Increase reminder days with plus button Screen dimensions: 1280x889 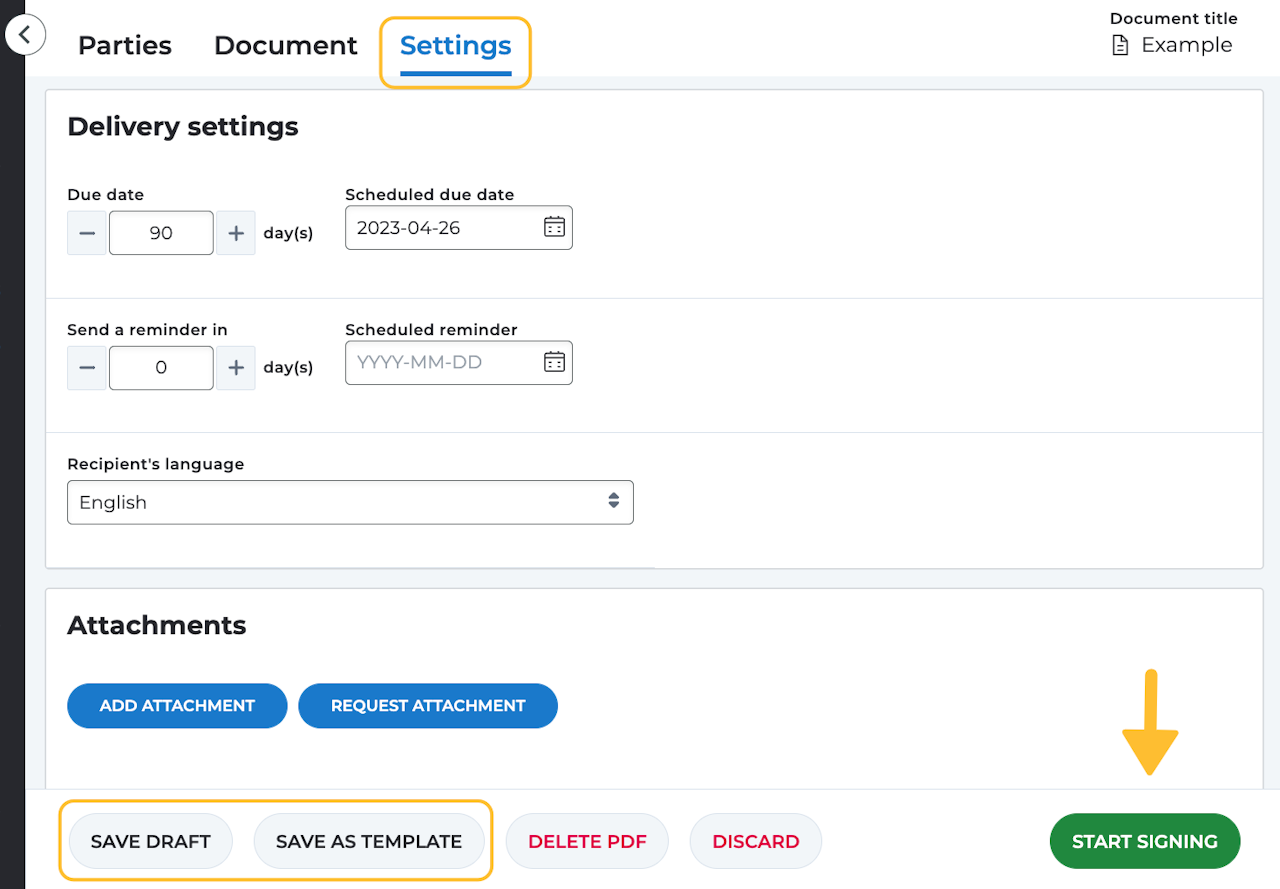(x=236, y=368)
